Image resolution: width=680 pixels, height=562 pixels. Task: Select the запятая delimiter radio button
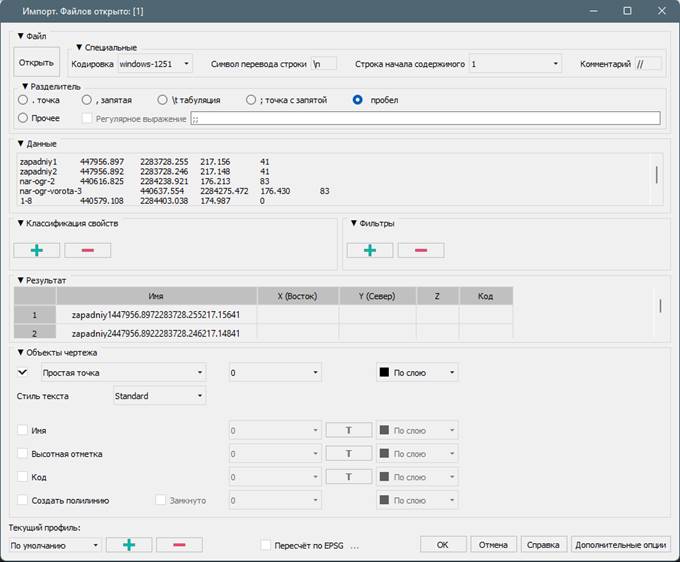pos(88,100)
